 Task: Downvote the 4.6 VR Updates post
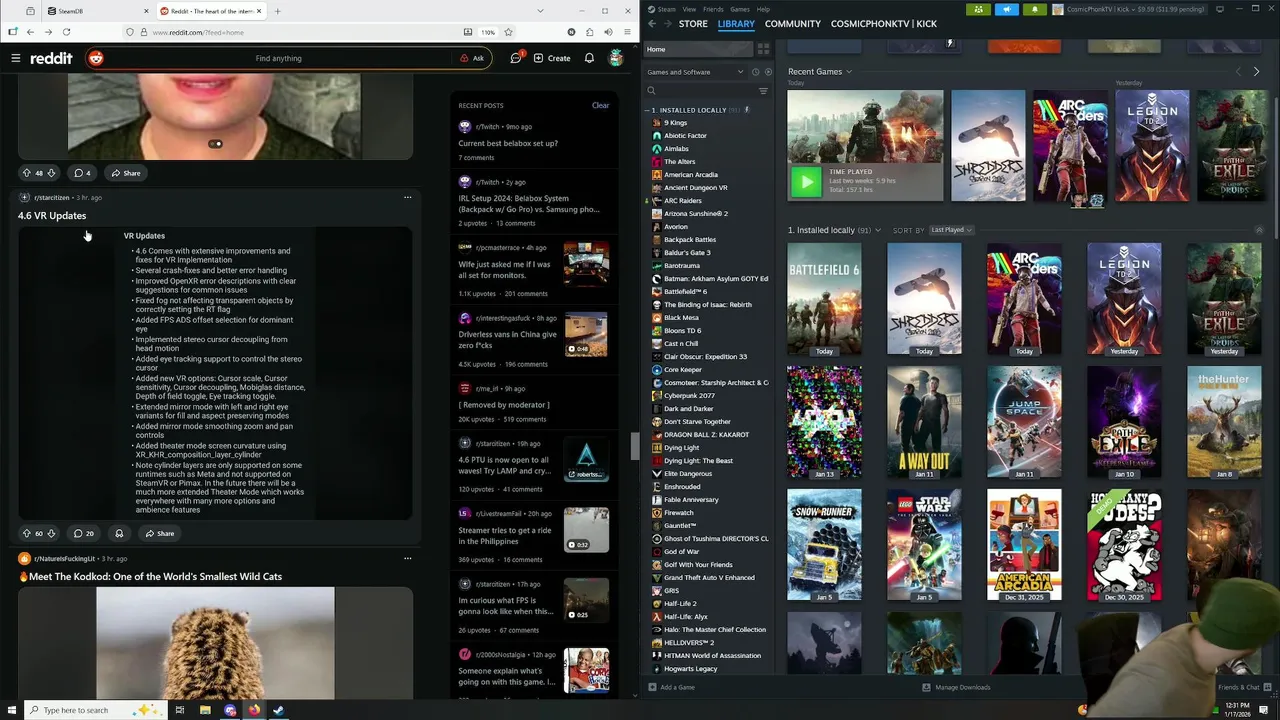[51, 533]
